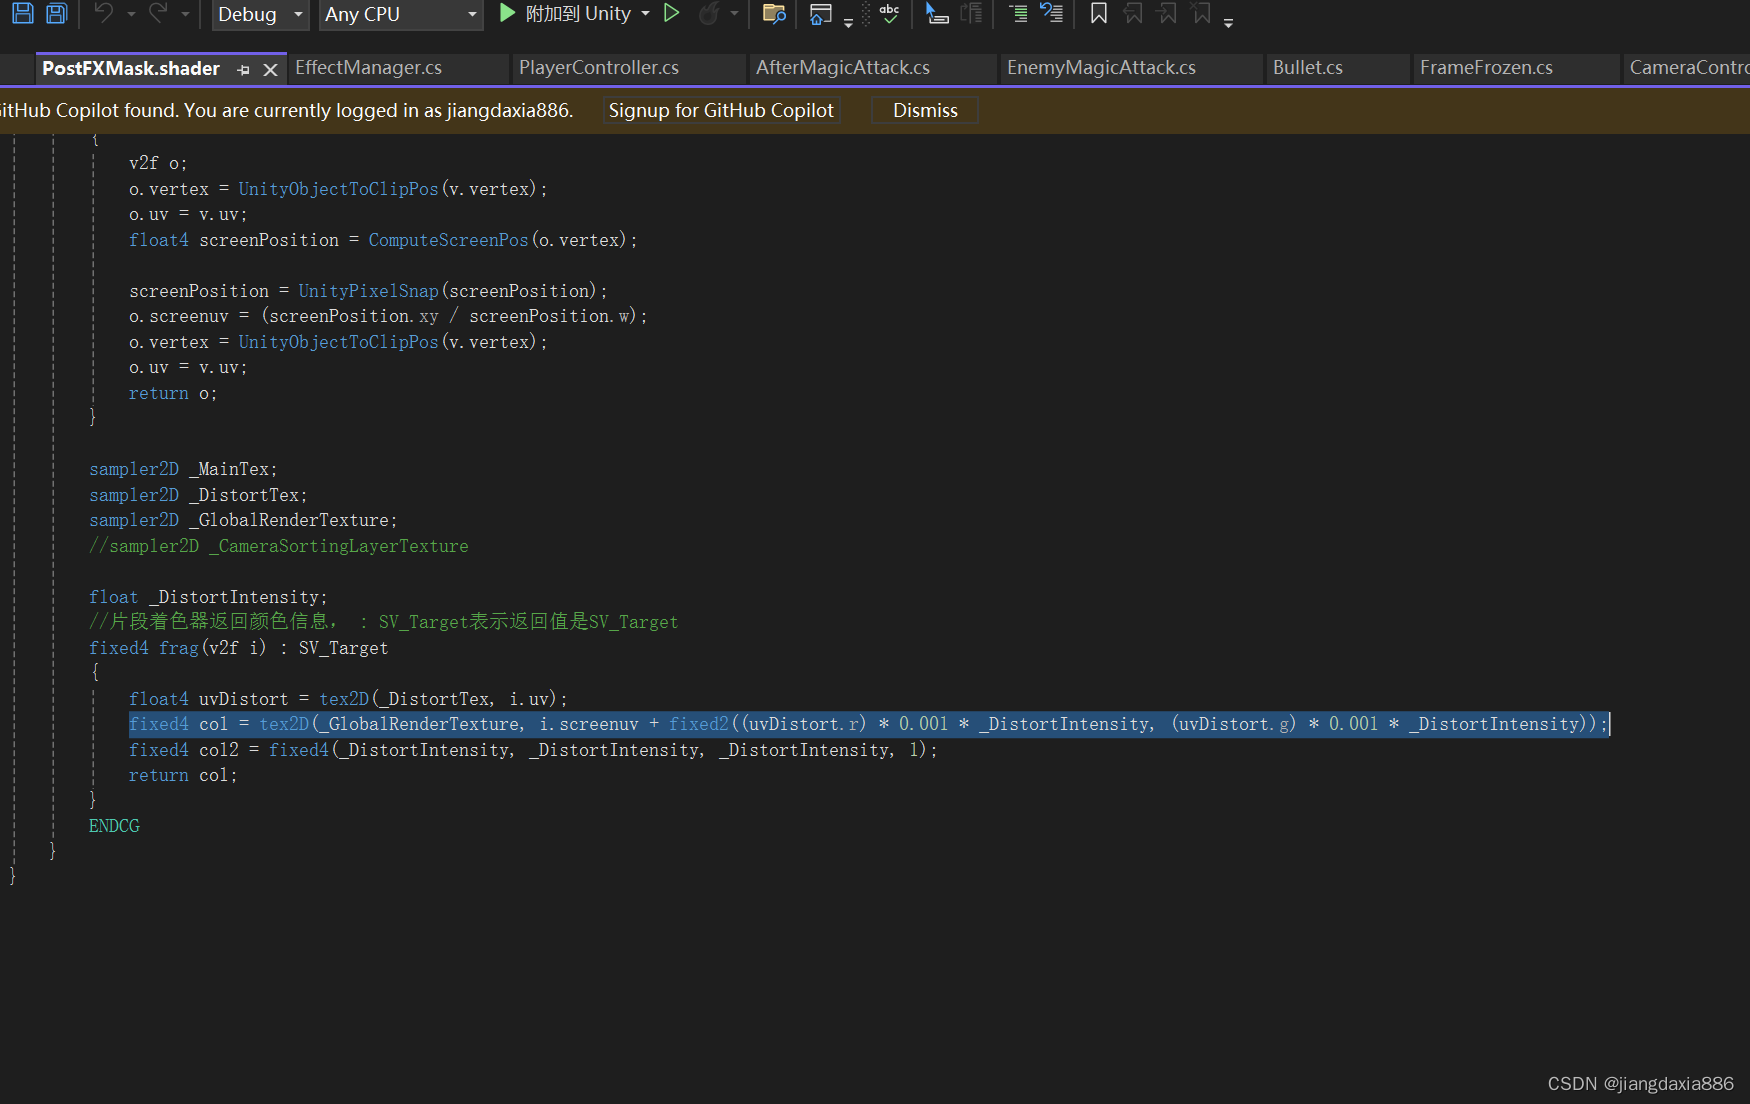
Task: Redo the last undone action
Action: pos(158,13)
